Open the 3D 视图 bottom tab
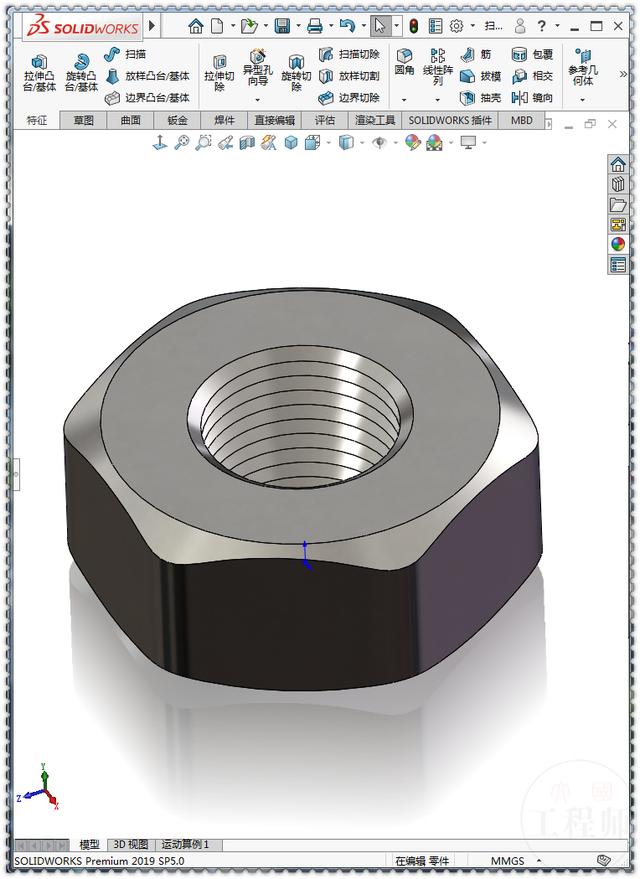The width and height of the screenshot is (640, 879). 131,844
